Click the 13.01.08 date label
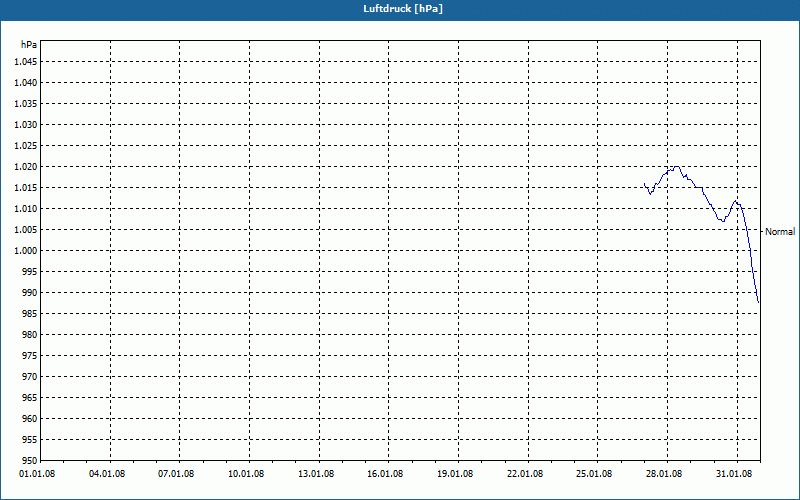This screenshot has height=500, width=800. (x=316, y=473)
